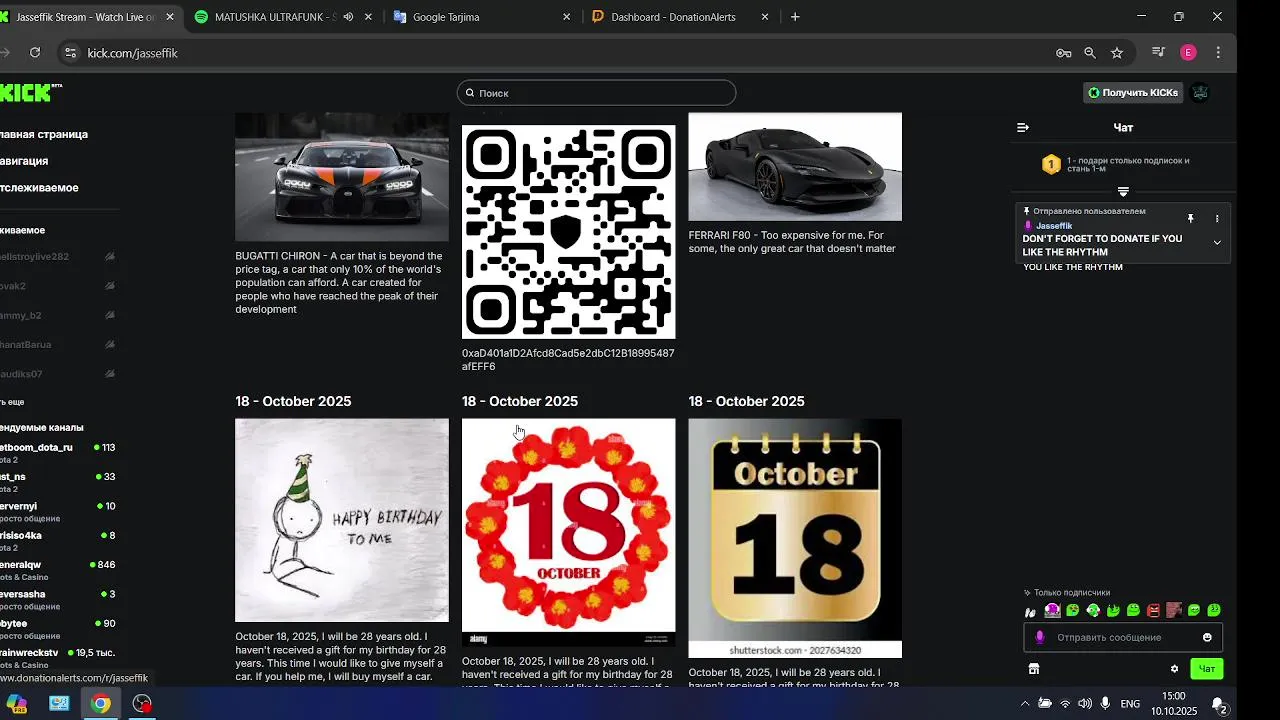The image size is (1280, 720).
Task: Open volume tray icon
Action: point(1084,704)
